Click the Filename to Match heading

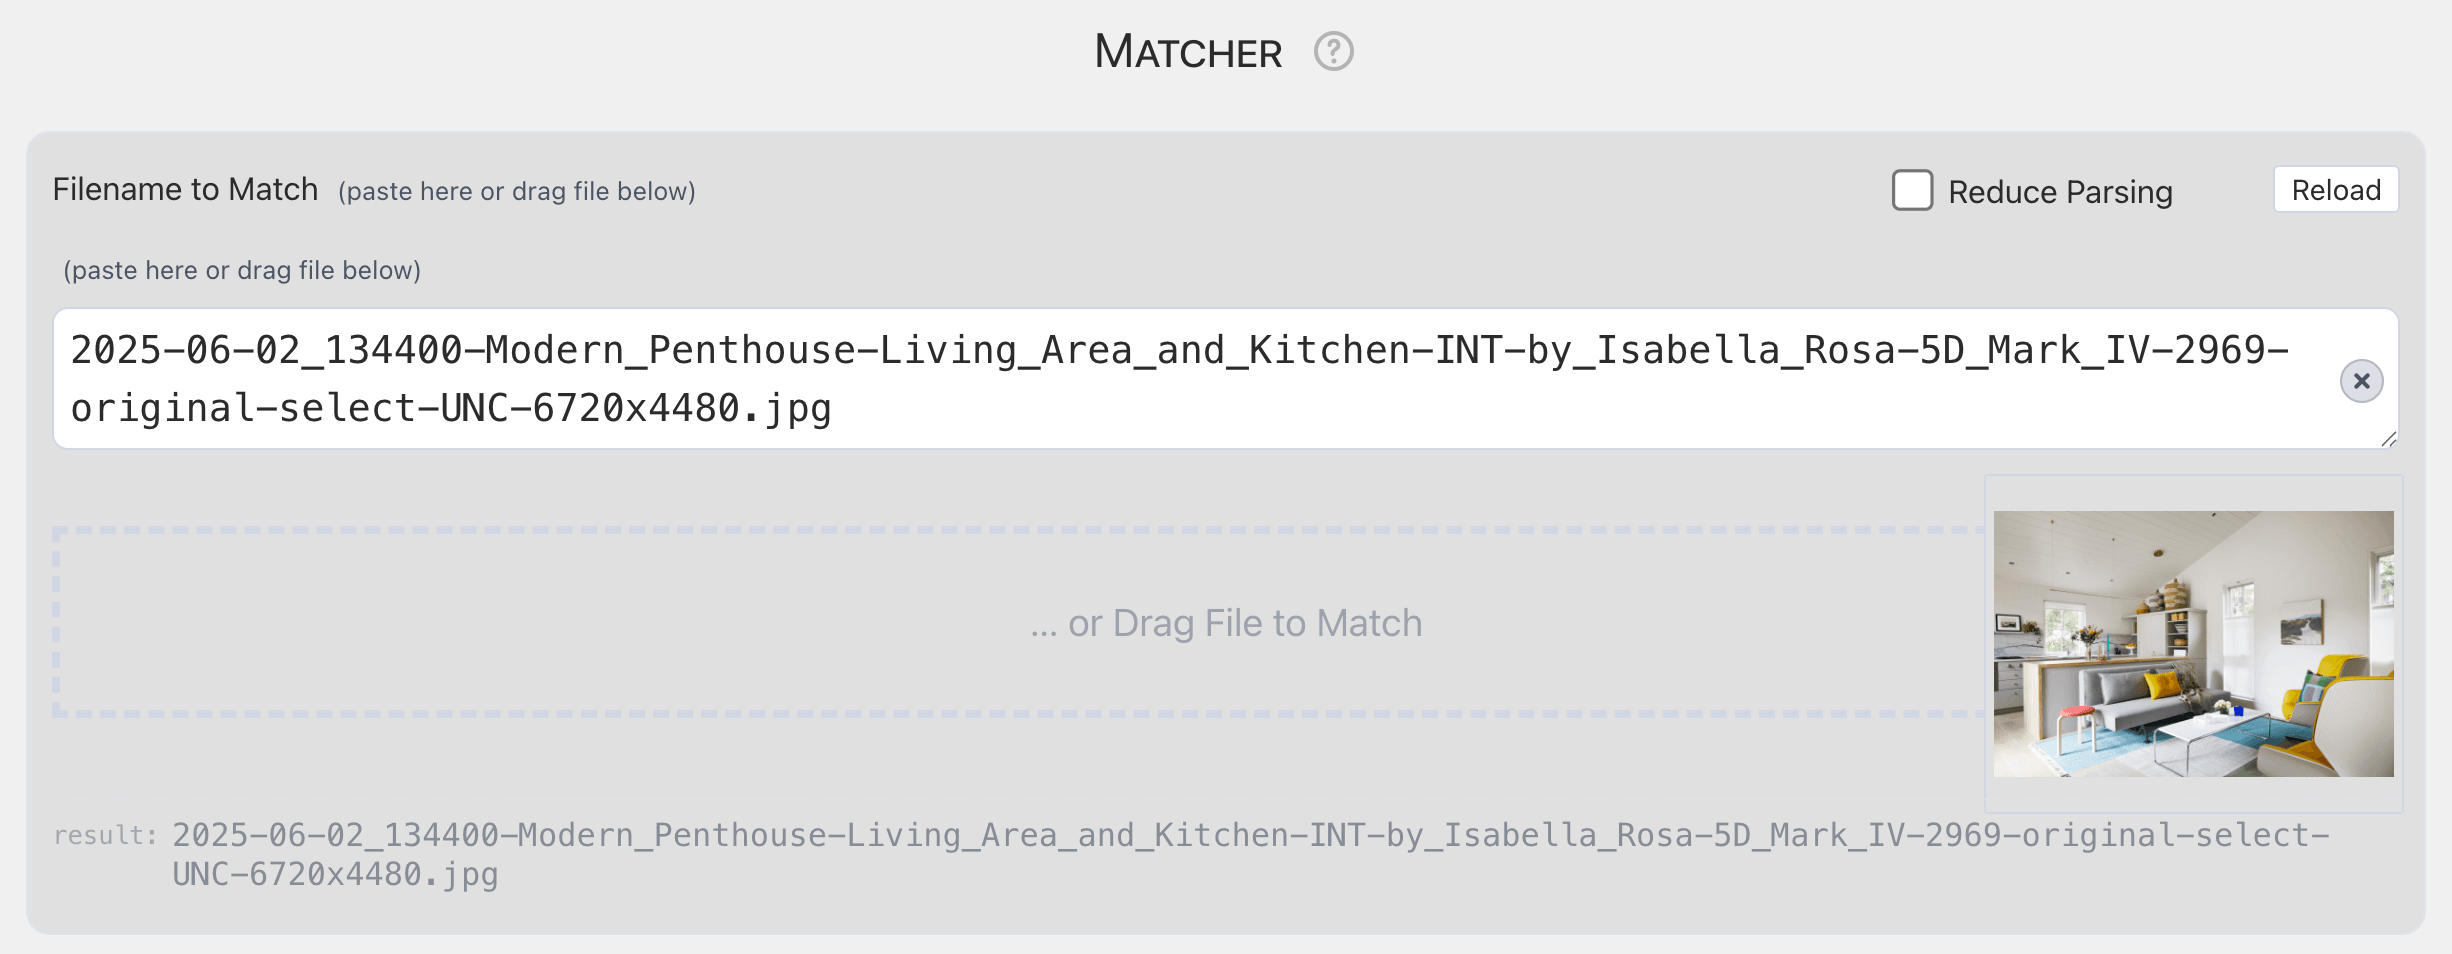(185, 188)
